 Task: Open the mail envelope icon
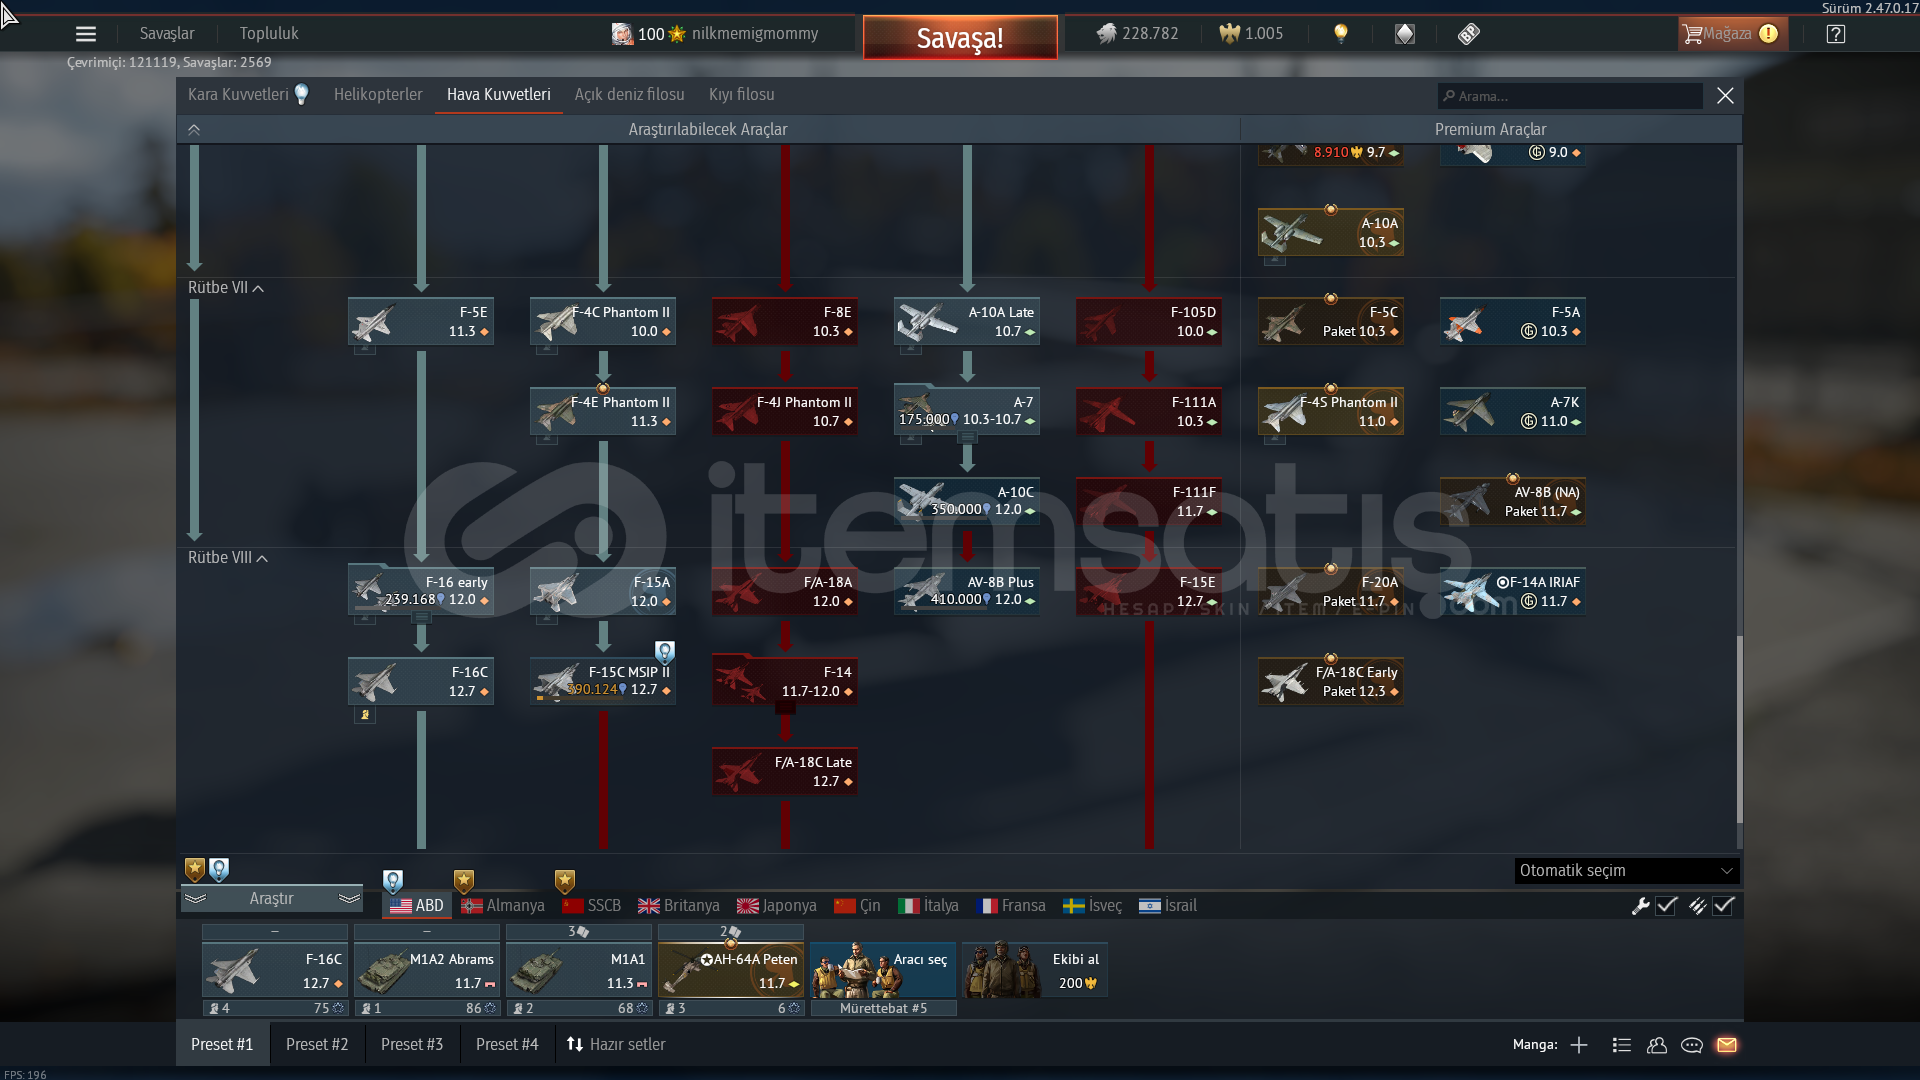[1727, 1045]
